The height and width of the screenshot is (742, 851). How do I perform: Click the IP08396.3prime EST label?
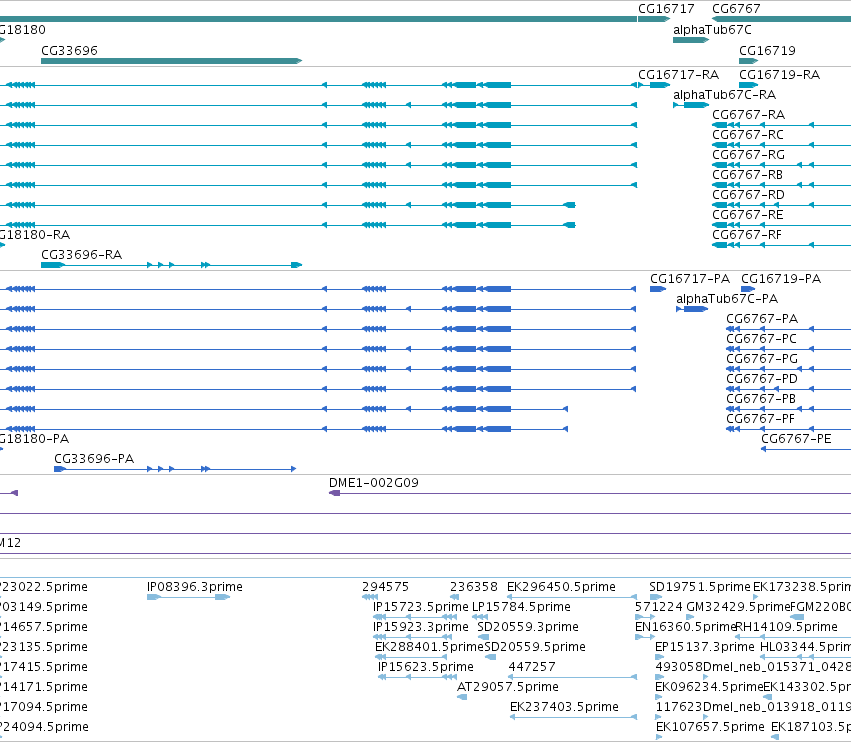tap(195, 587)
